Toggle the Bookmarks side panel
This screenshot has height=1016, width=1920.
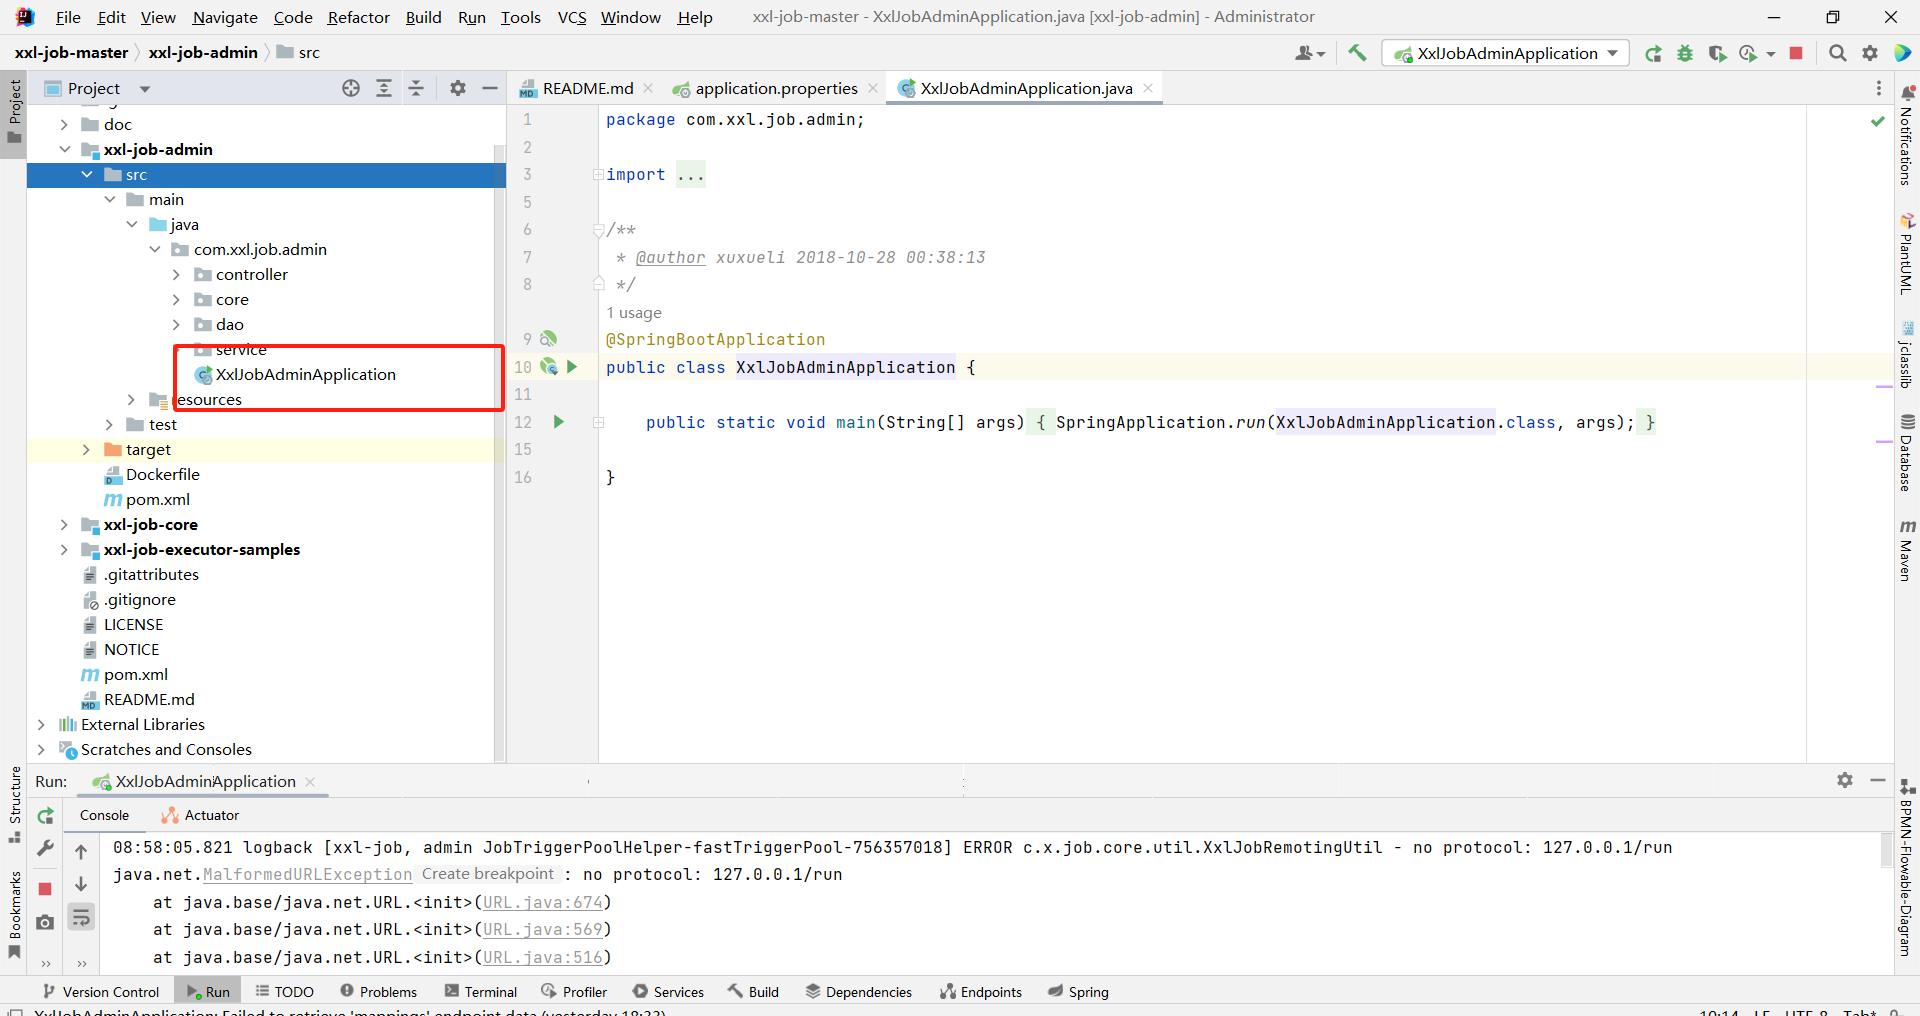point(15,914)
